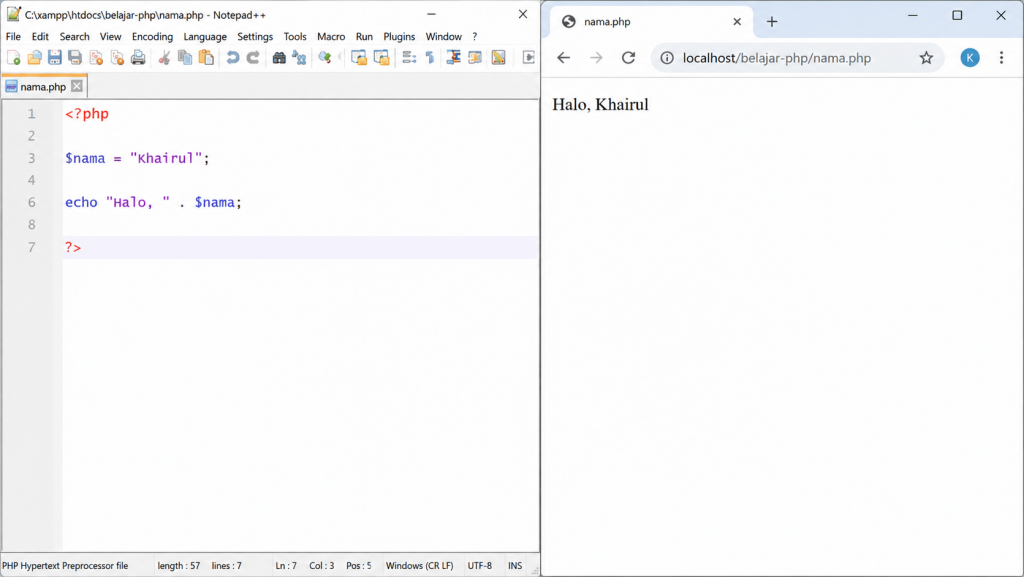Image resolution: width=1024 pixels, height=577 pixels.
Task: Open the Edit menu
Action: point(40,37)
